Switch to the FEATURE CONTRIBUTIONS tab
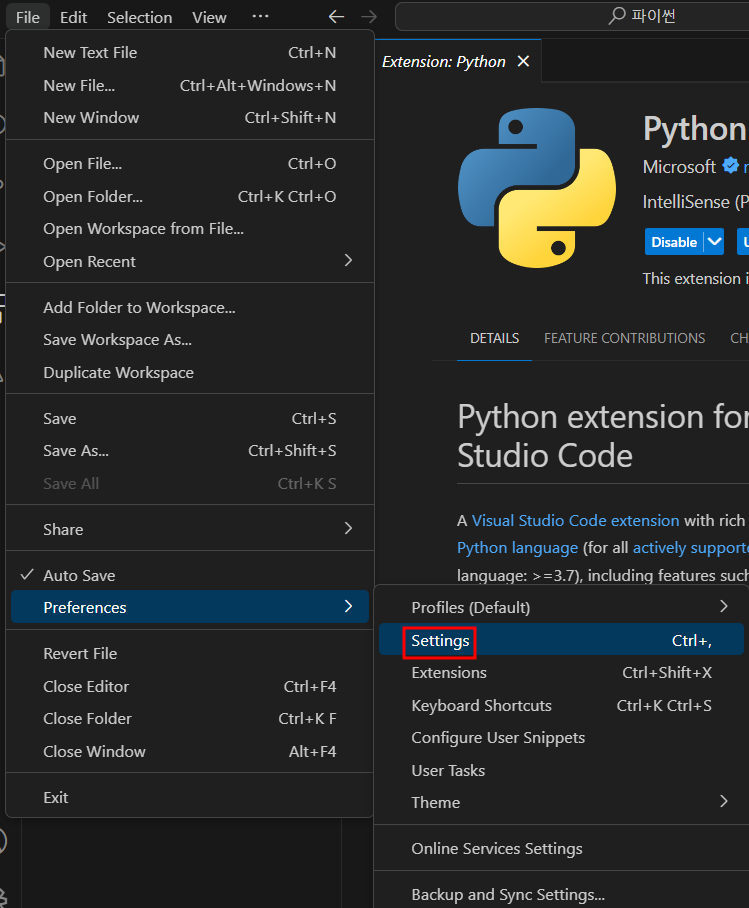 coord(624,338)
